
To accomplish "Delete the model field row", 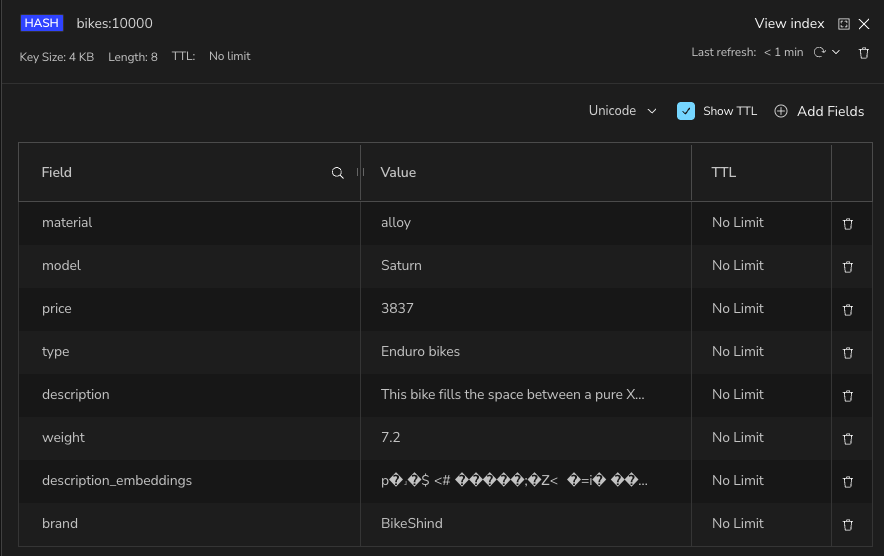I will pos(847,267).
